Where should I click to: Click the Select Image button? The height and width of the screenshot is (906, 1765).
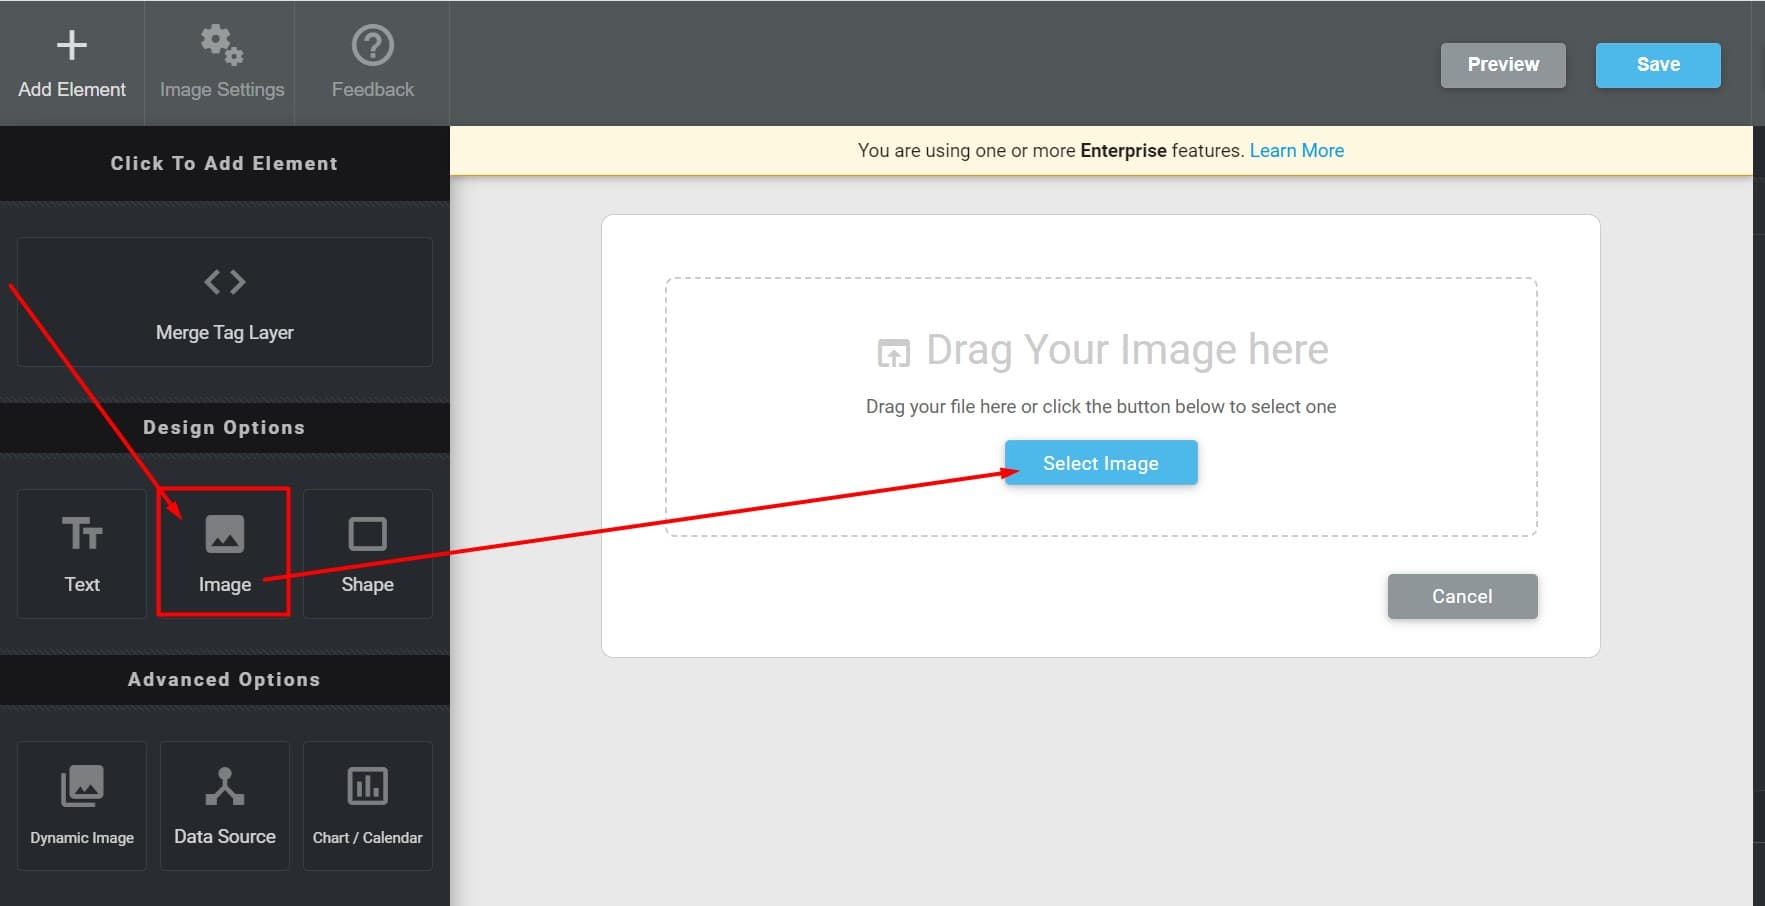click(1100, 463)
